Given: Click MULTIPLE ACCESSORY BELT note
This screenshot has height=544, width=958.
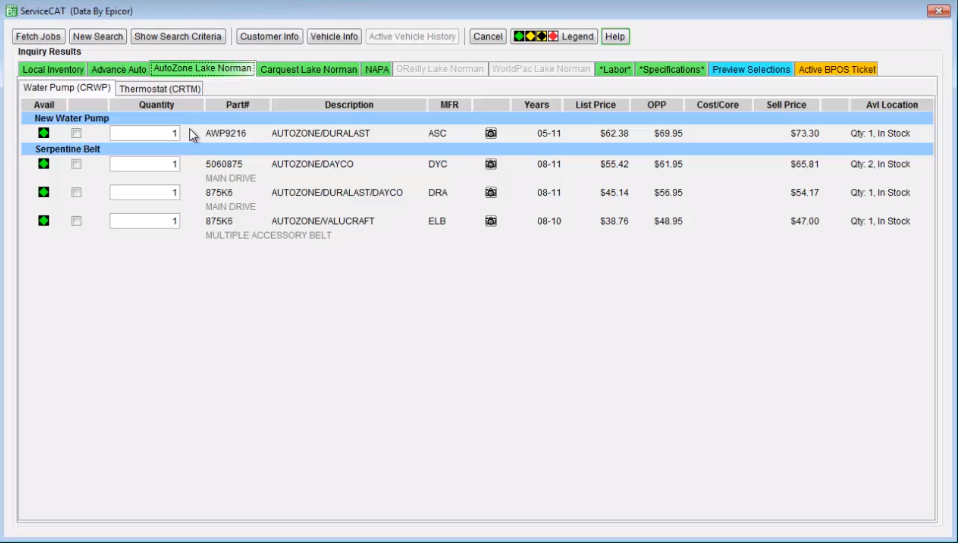Looking at the screenshot, I should [269, 235].
